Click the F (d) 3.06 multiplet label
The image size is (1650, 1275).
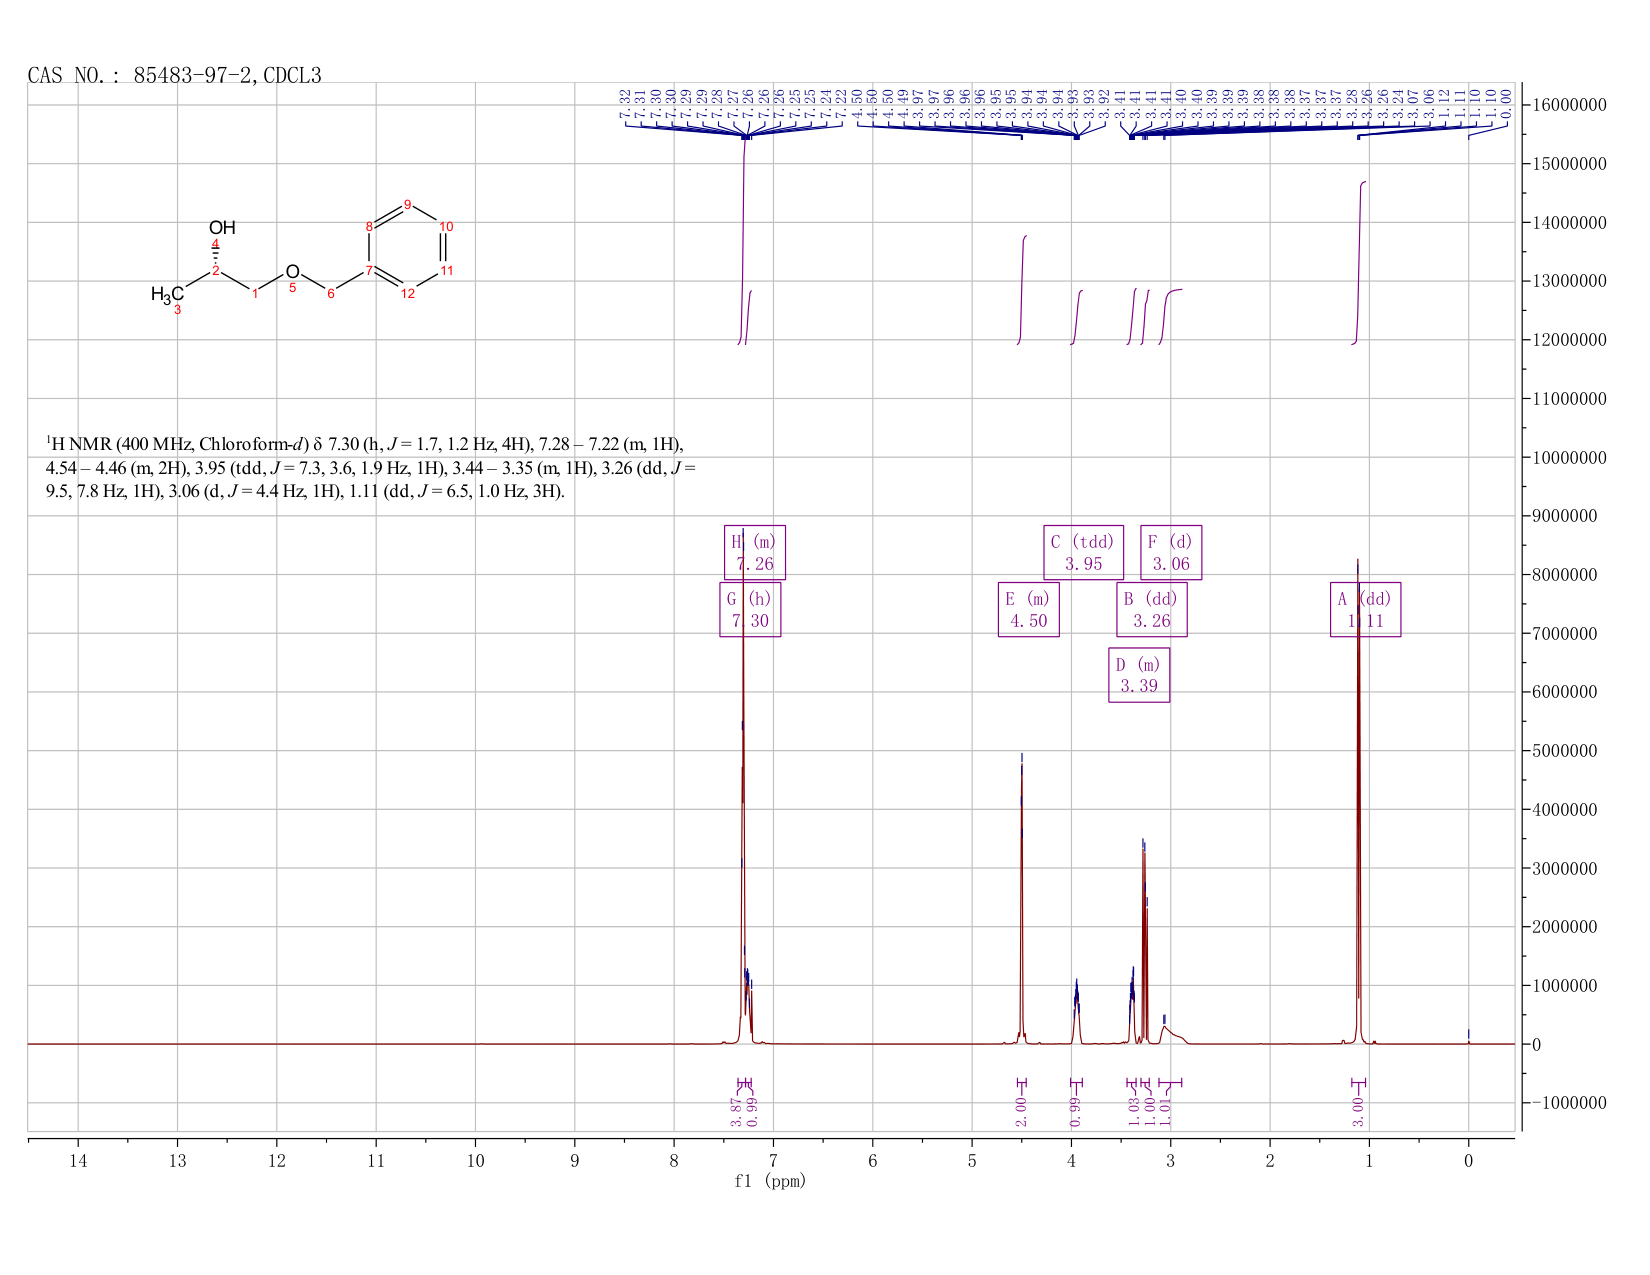[1171, 552]
